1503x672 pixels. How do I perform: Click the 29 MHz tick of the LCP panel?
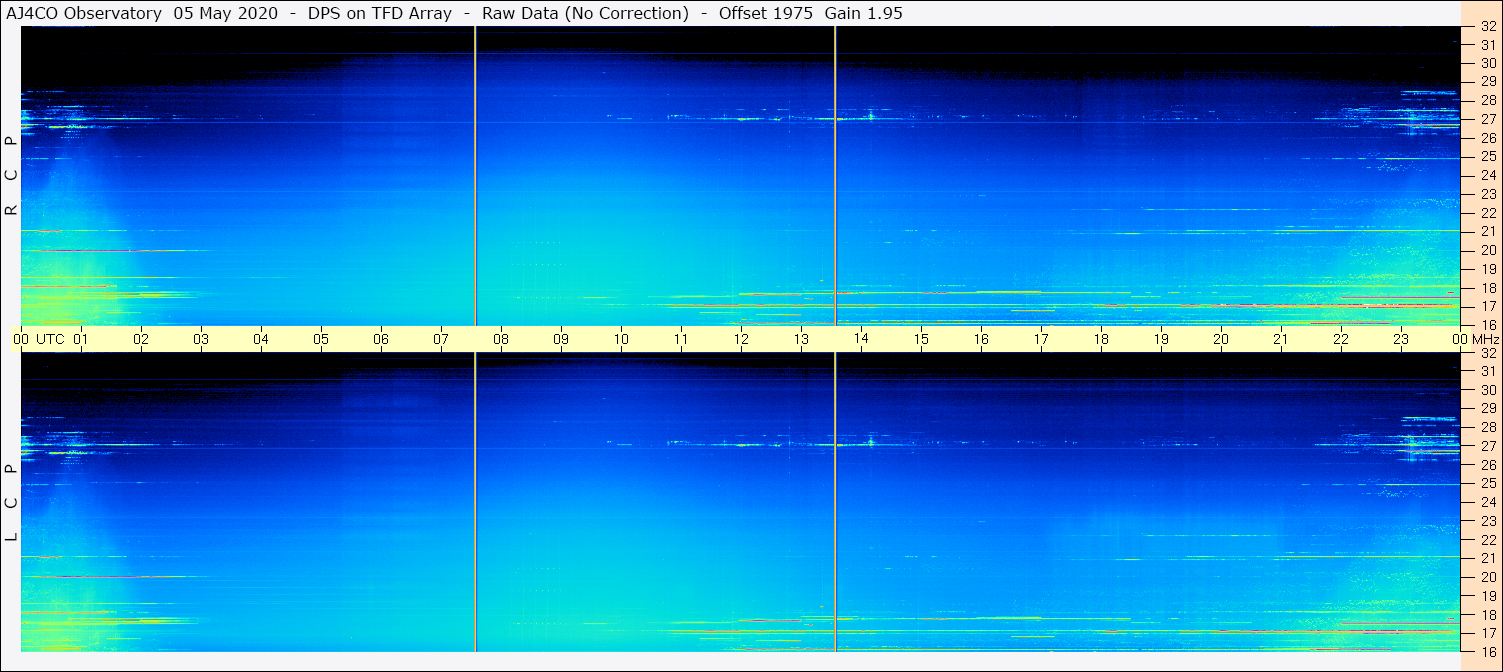[1488, 409]
